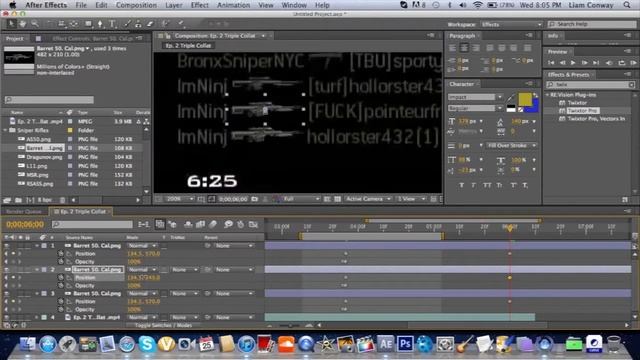Click Position stopwatch under layer 1

pos(60,253)
